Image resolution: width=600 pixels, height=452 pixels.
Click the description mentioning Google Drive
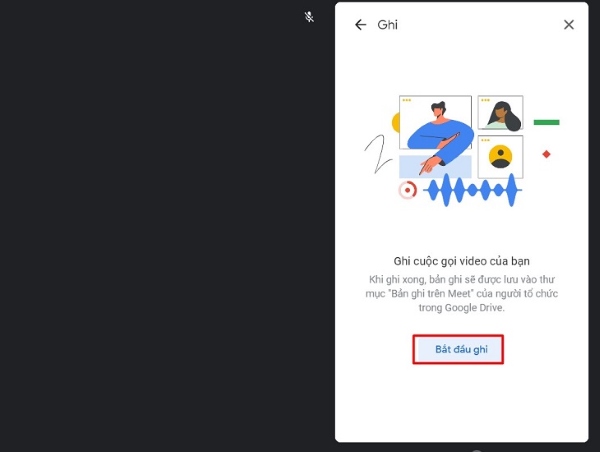point(461,294)
